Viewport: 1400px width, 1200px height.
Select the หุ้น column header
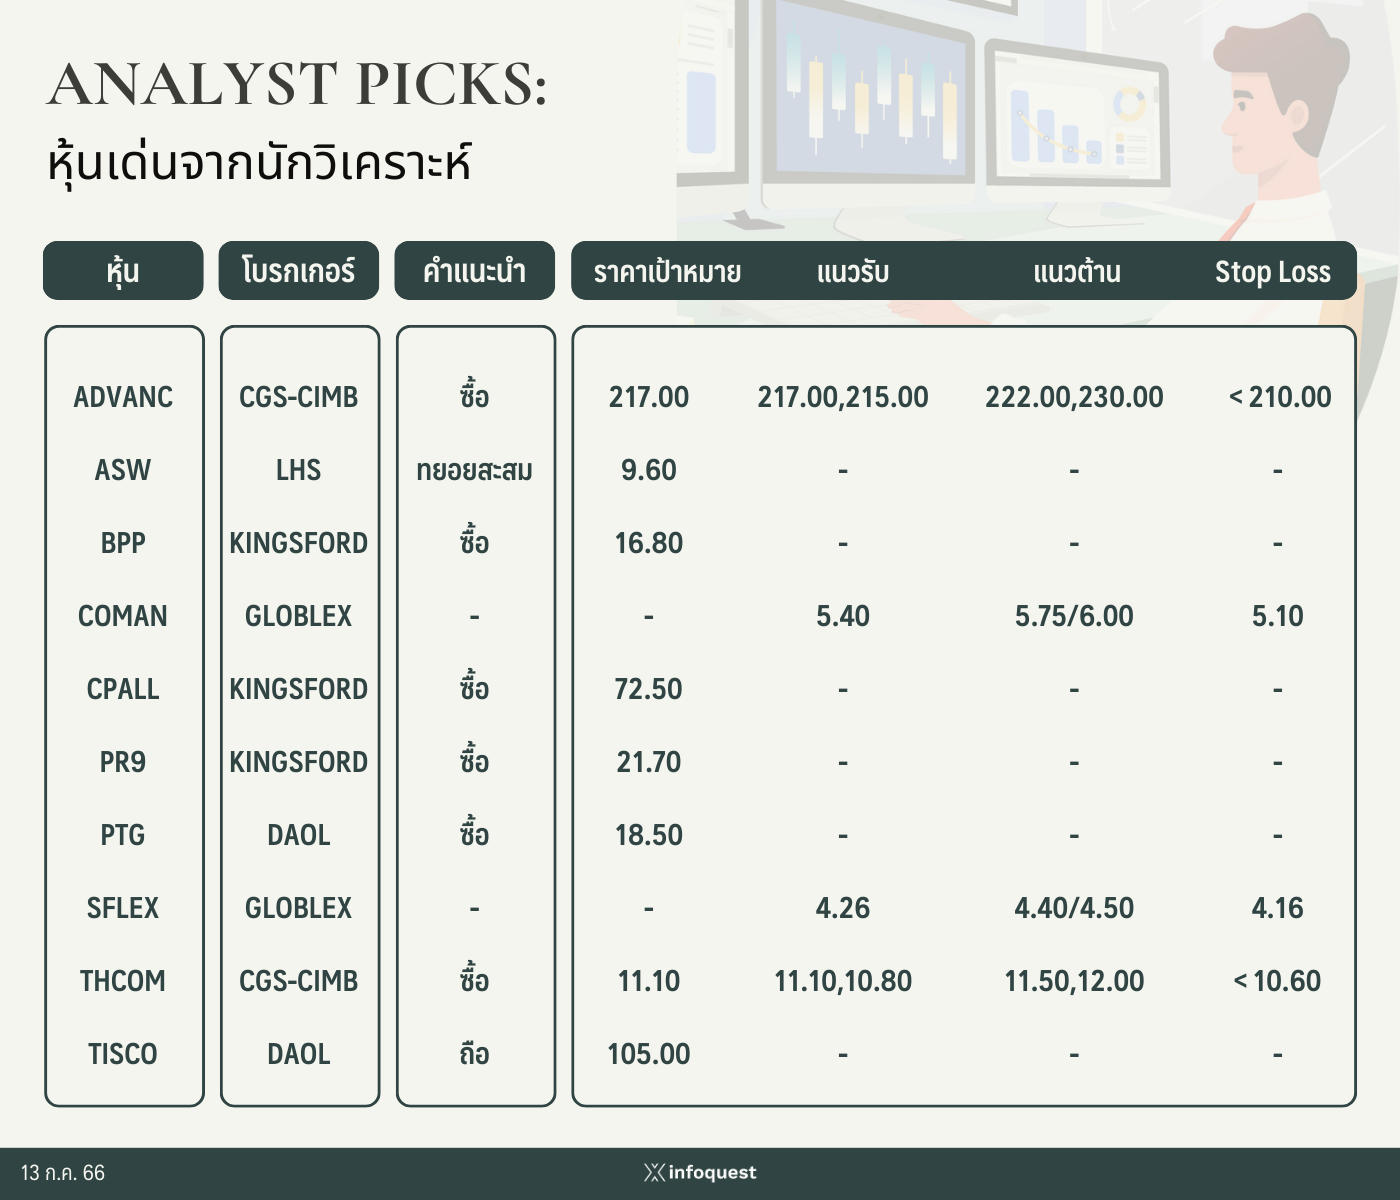pos(123,270)
